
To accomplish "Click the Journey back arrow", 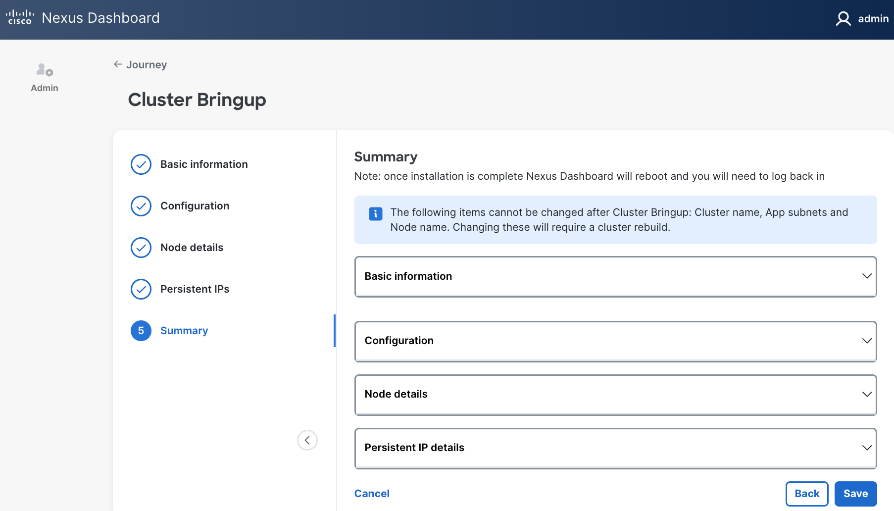I will 118,65.
